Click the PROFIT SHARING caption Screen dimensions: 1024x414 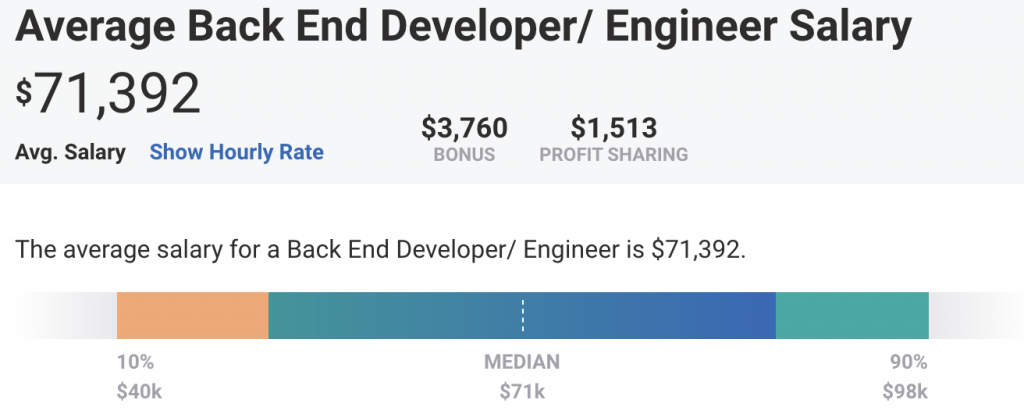click(x=613, y=155)
